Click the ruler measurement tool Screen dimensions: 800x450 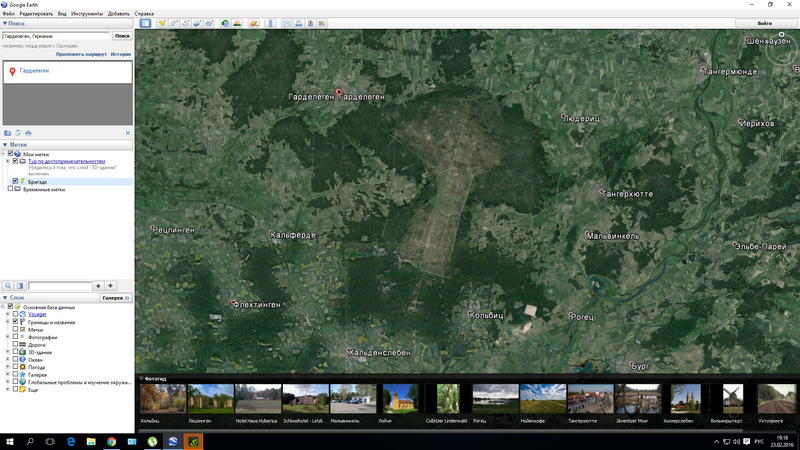[270, 22]
